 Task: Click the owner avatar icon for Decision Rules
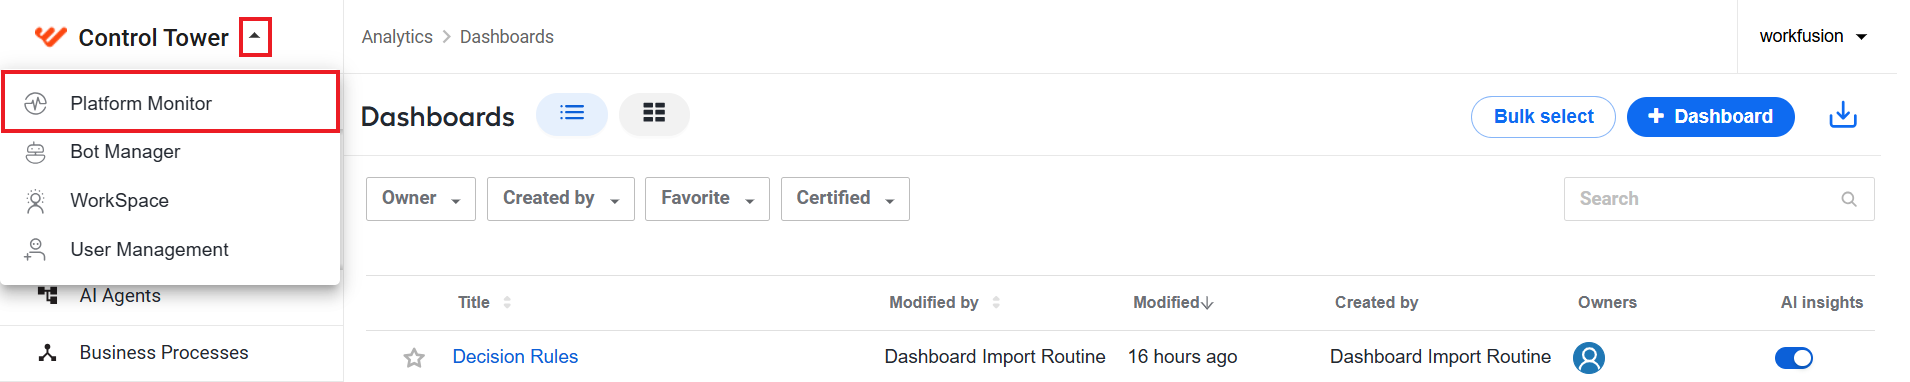click(x=1589, y=357)
